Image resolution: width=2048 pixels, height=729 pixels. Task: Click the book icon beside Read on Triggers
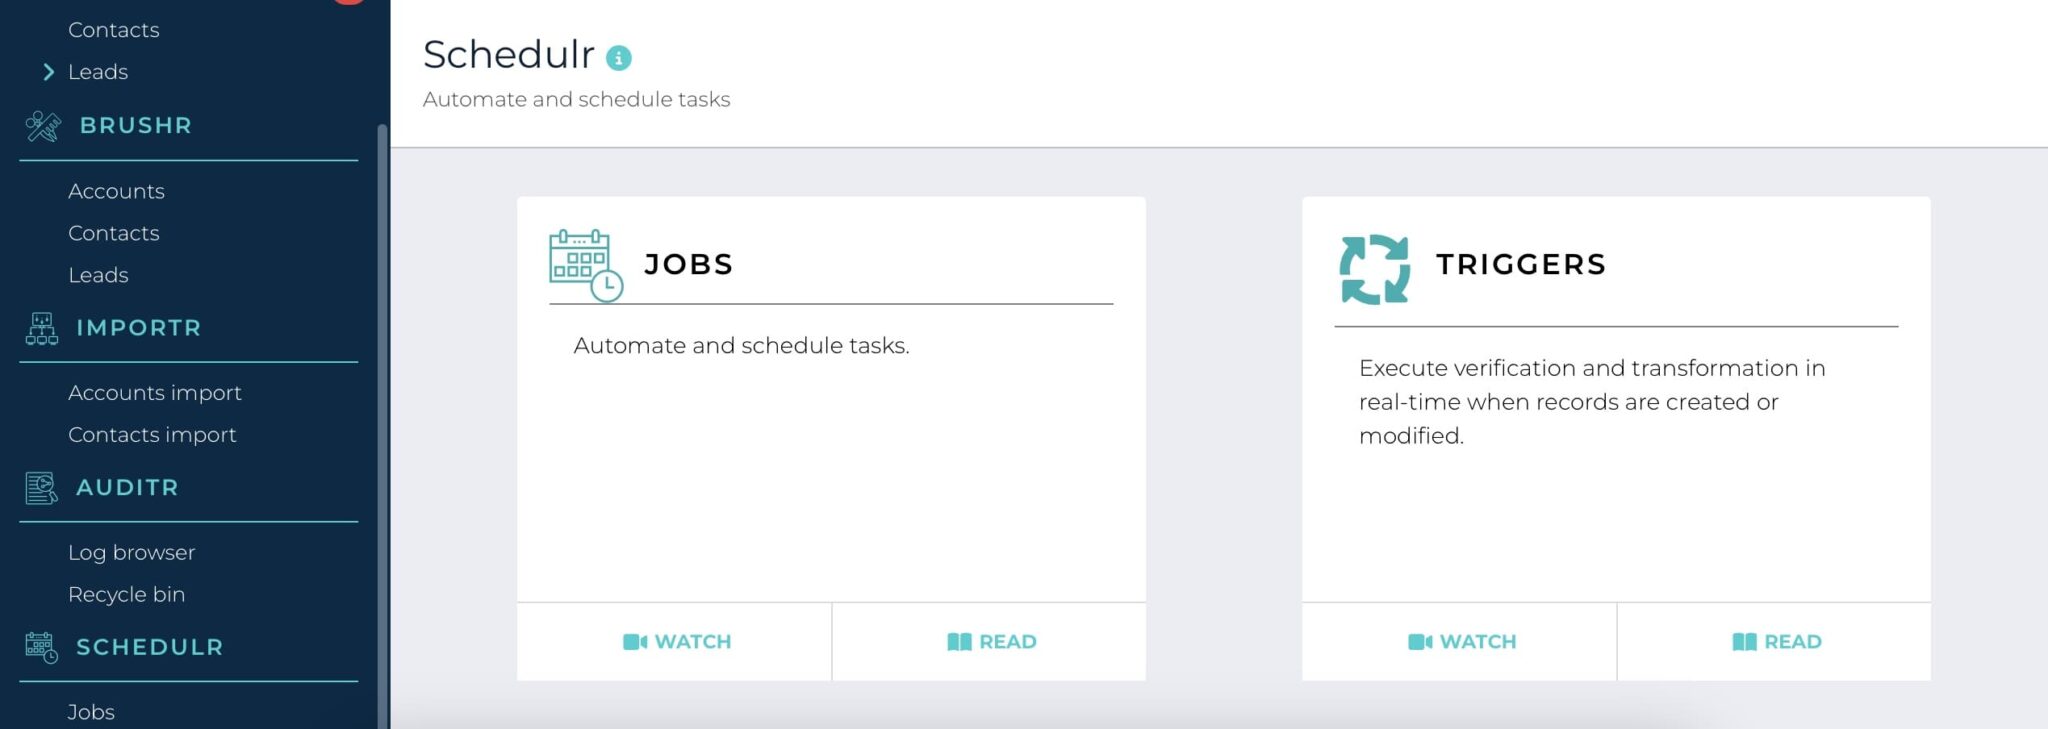(x=1746, y=641)
